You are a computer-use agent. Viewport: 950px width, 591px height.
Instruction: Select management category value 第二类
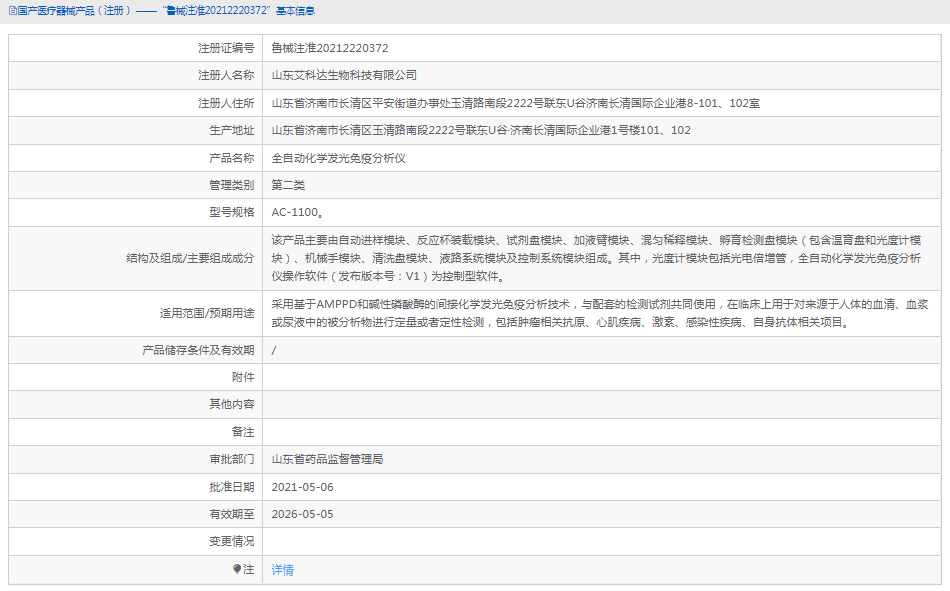[x=288, y=185]
